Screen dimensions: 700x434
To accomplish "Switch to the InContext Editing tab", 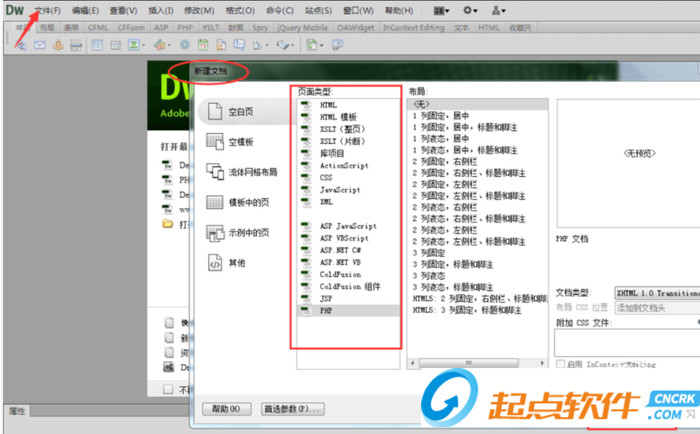I will pos(414,28).
